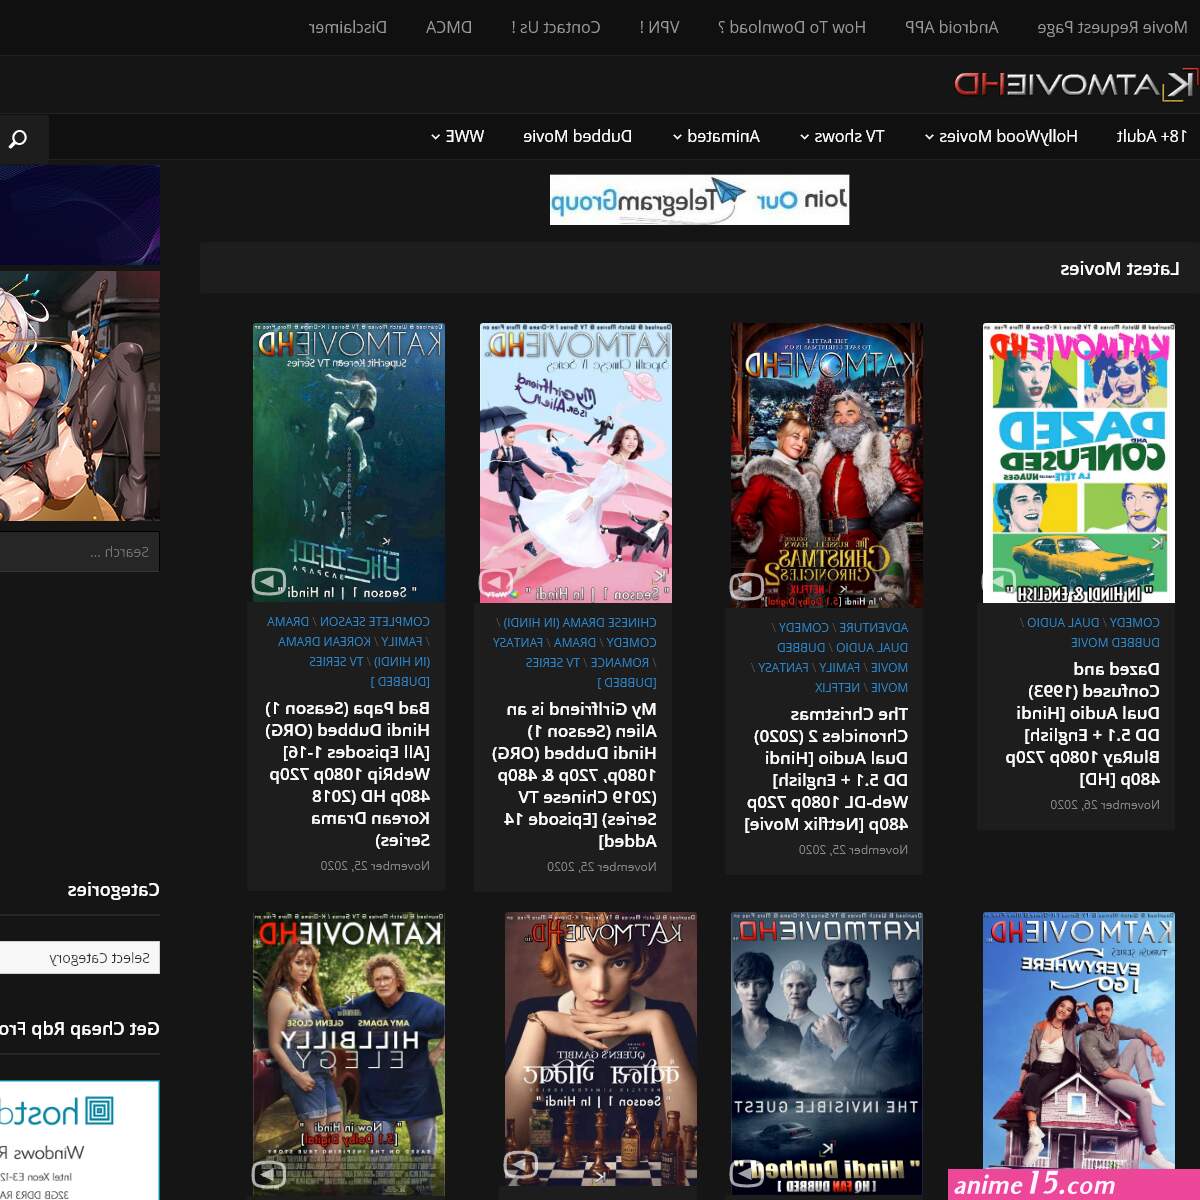Open the search magnifier icon in navigation
Image resolution: width=1200 pixels, height=1200 pixels.
click(x=18, y=138)
